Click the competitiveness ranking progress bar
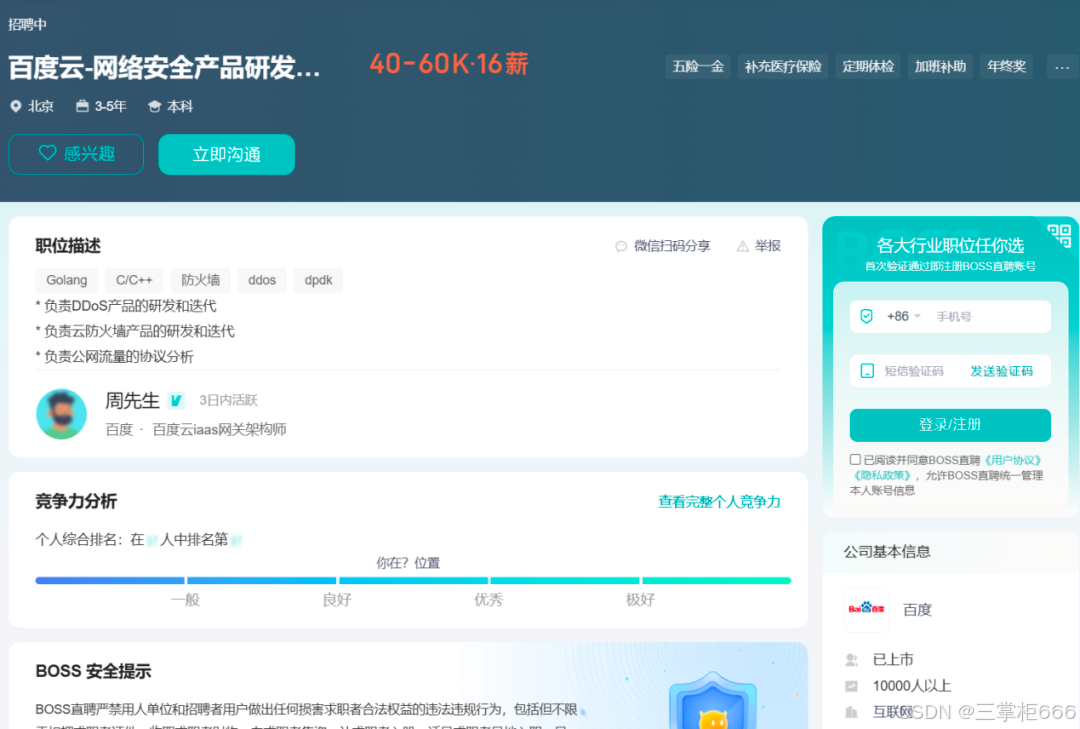 pos(413,581)
